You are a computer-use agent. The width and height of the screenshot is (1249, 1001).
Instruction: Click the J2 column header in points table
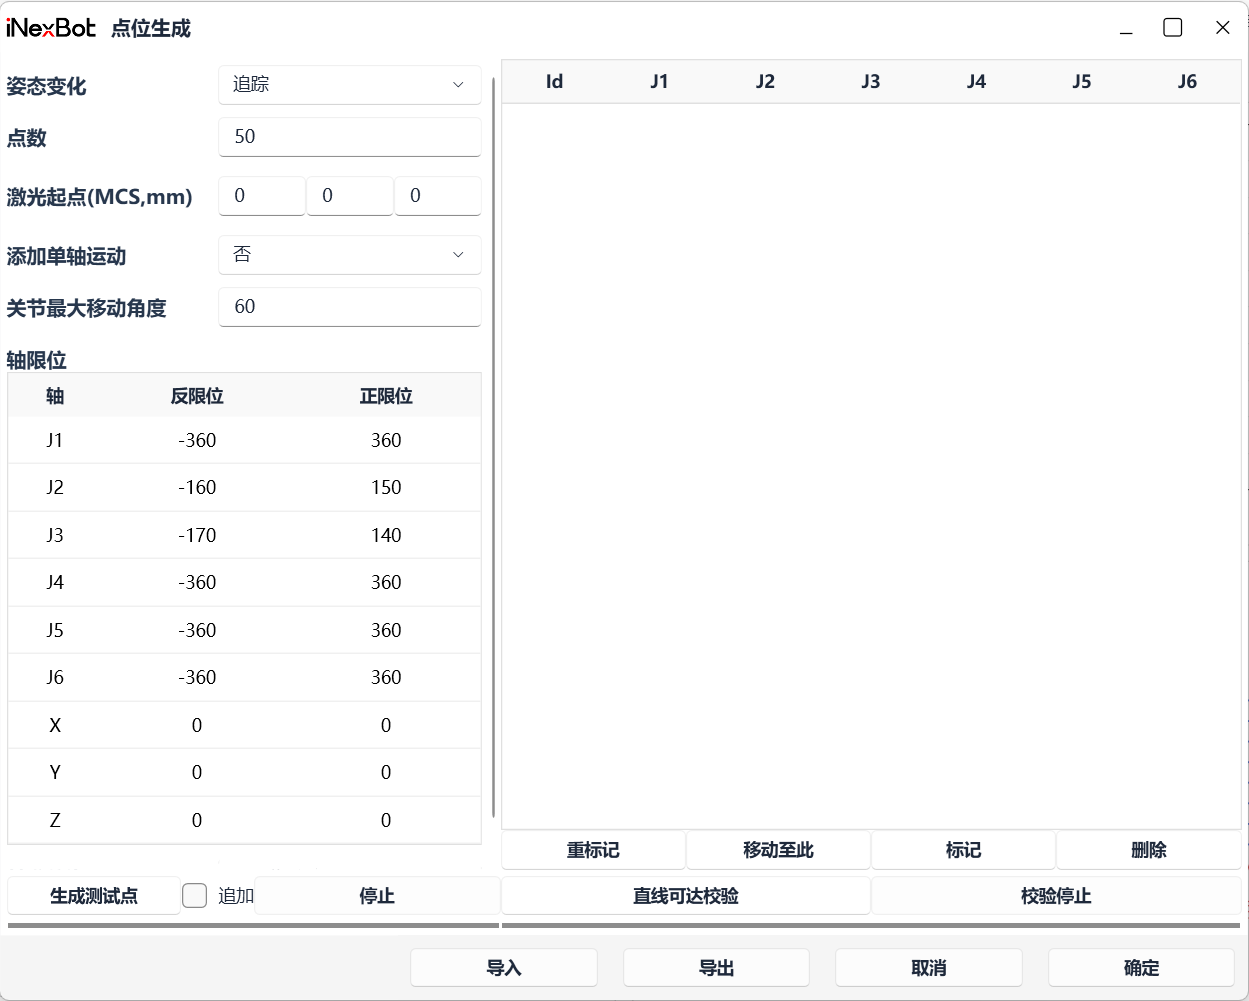(765, 82)
